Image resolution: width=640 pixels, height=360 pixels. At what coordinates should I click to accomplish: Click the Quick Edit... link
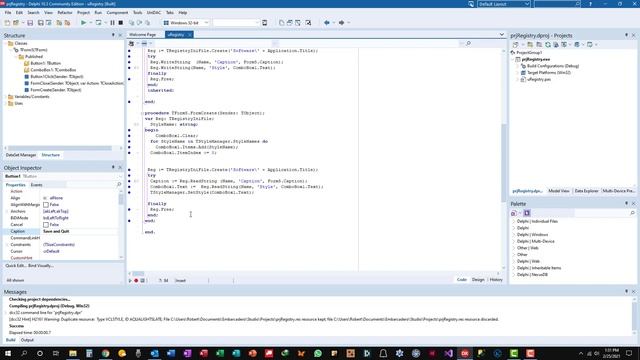point(15,266)
